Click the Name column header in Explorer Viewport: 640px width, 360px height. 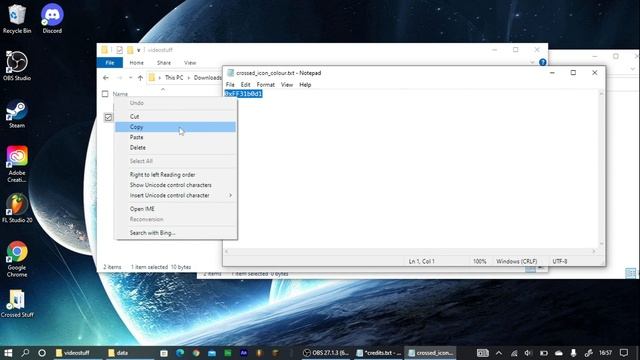coord(120,94)
